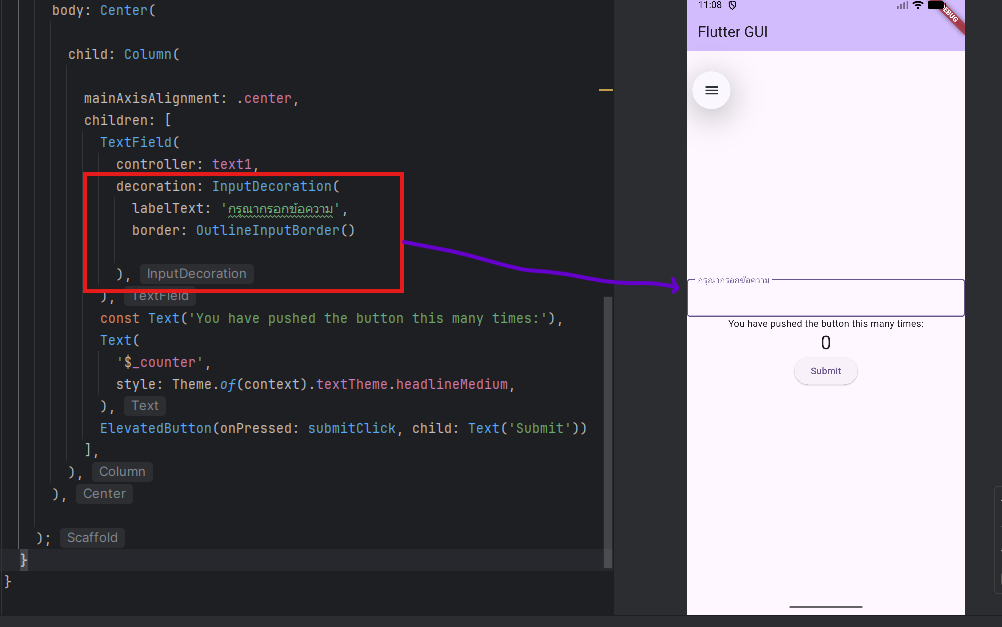Click the InputDecoration closing inlay hint
Viewport: 1002px width, 627px height.
(196, 274)
